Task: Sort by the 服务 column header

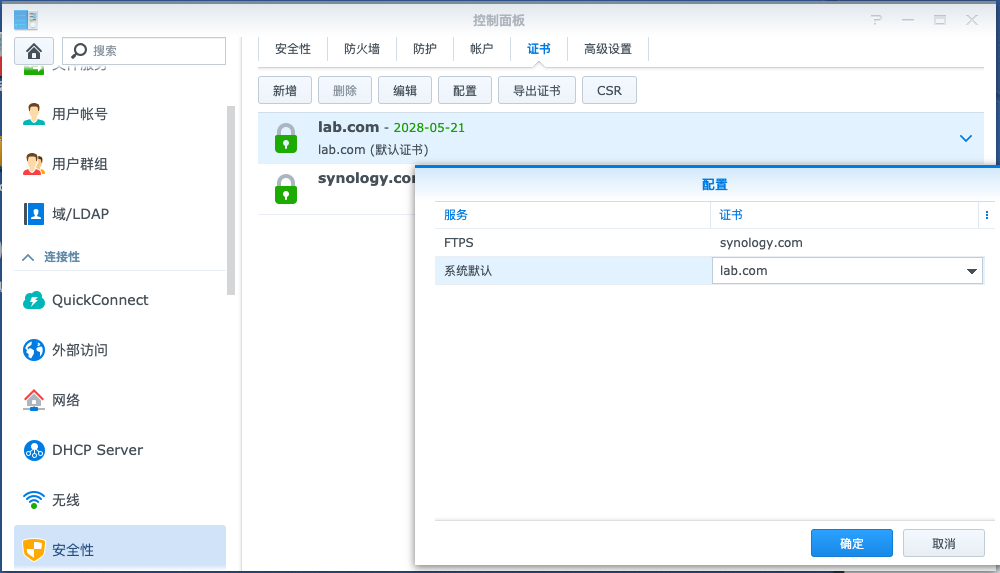Action: click(572, 215)
